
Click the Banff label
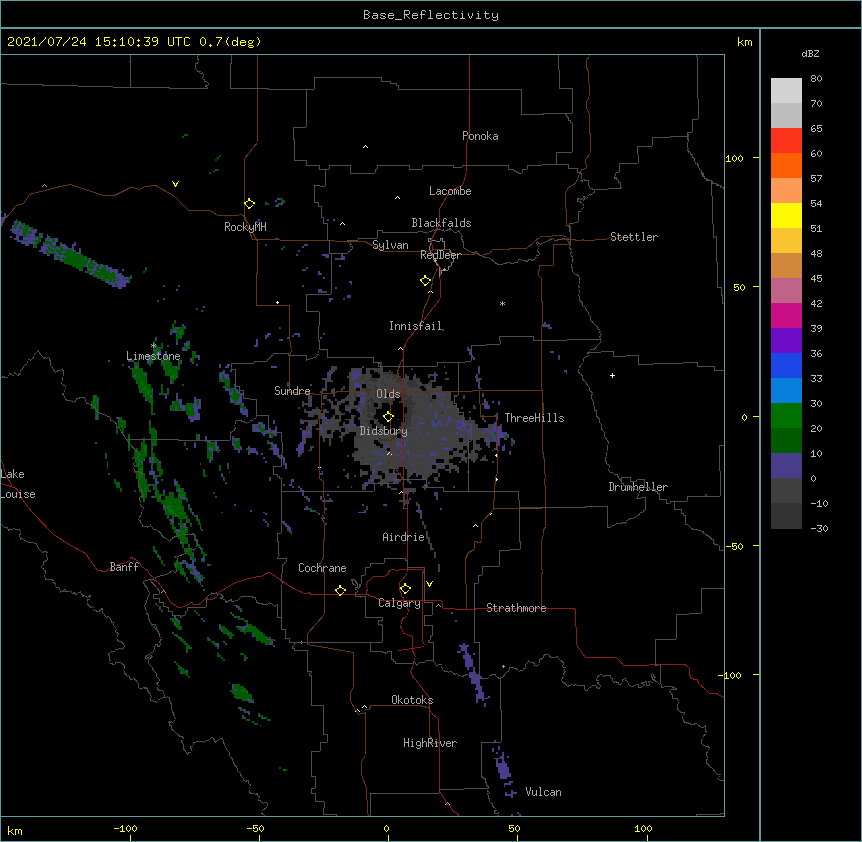(x=124, y=567)
